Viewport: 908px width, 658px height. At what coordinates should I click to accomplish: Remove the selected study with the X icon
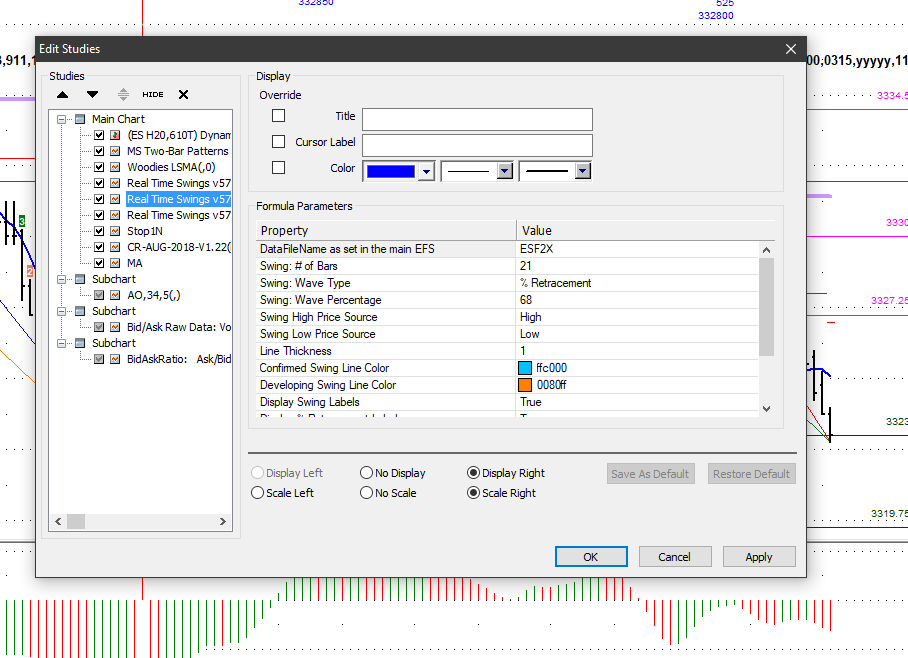point(183,94)
